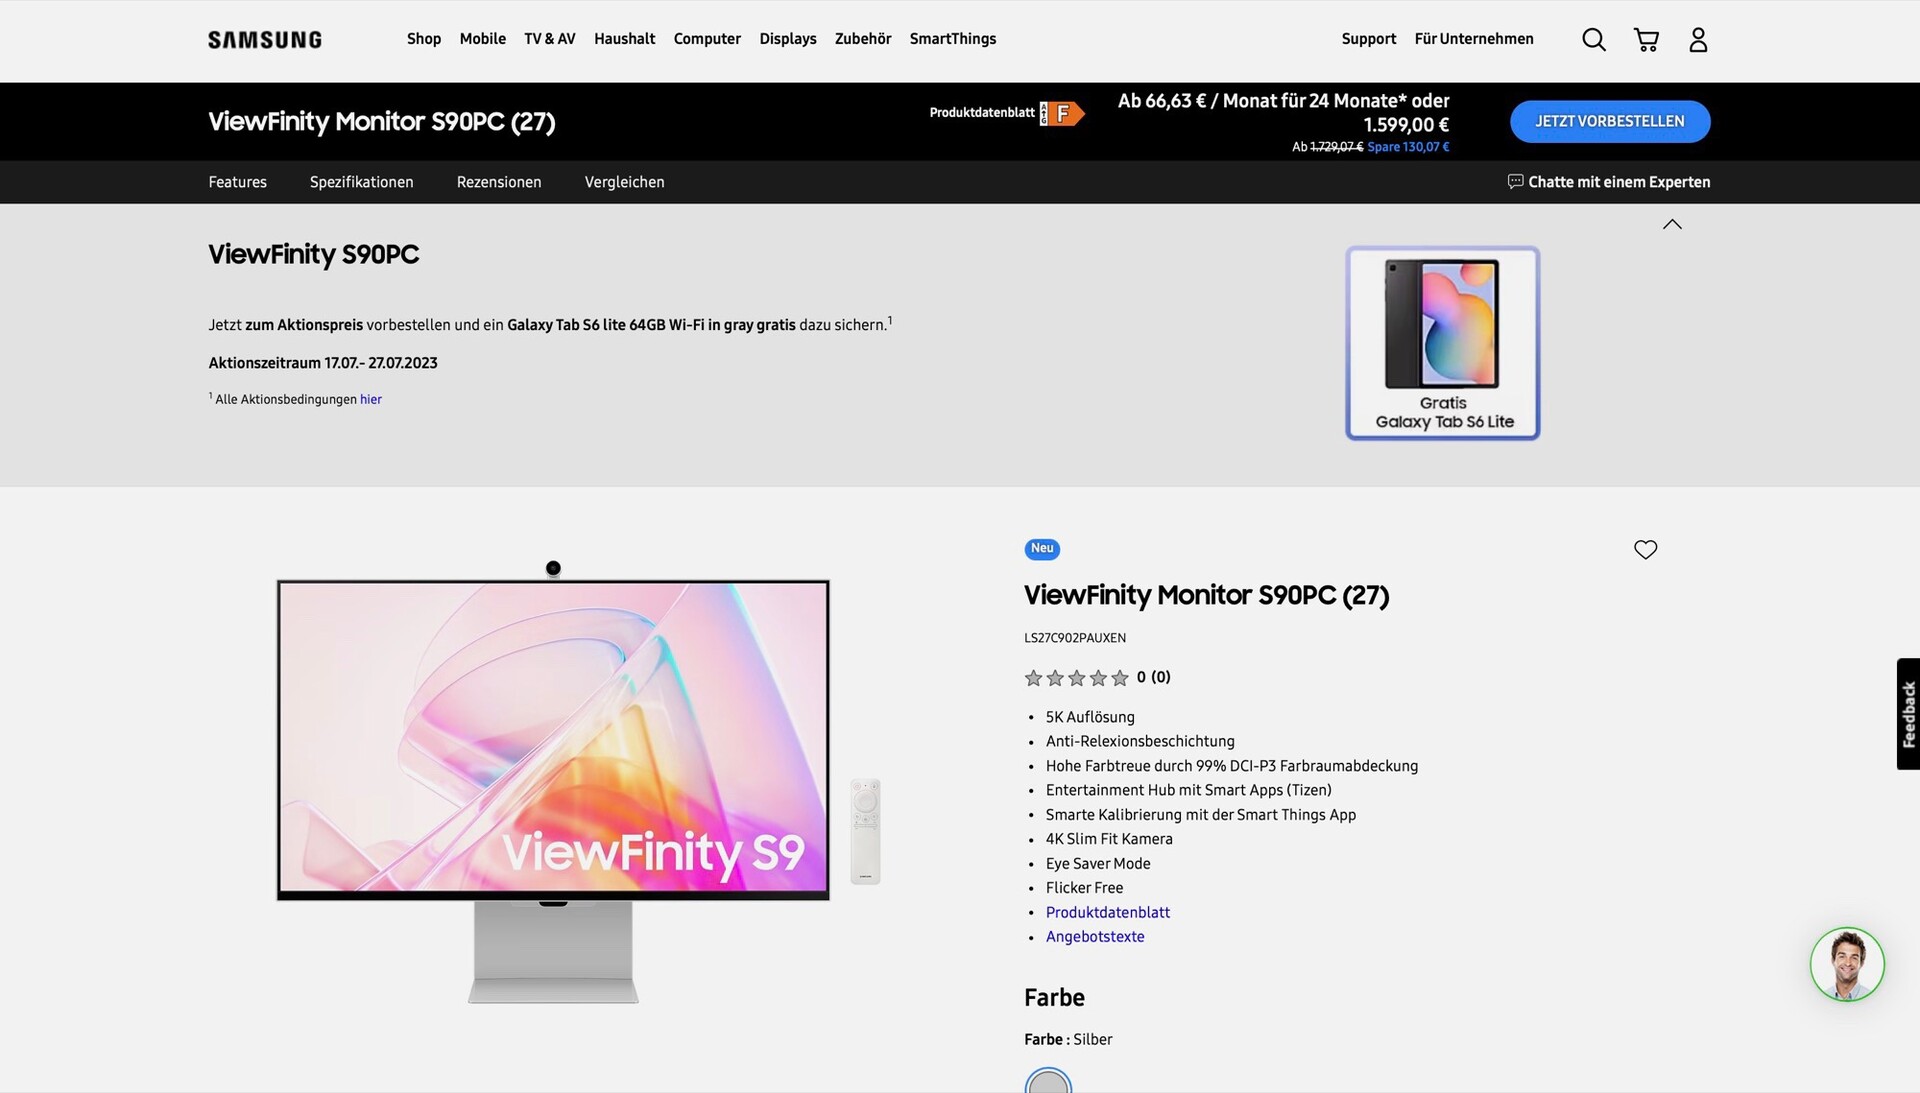Switch to the Rezensionen tab

pos(499,182)
